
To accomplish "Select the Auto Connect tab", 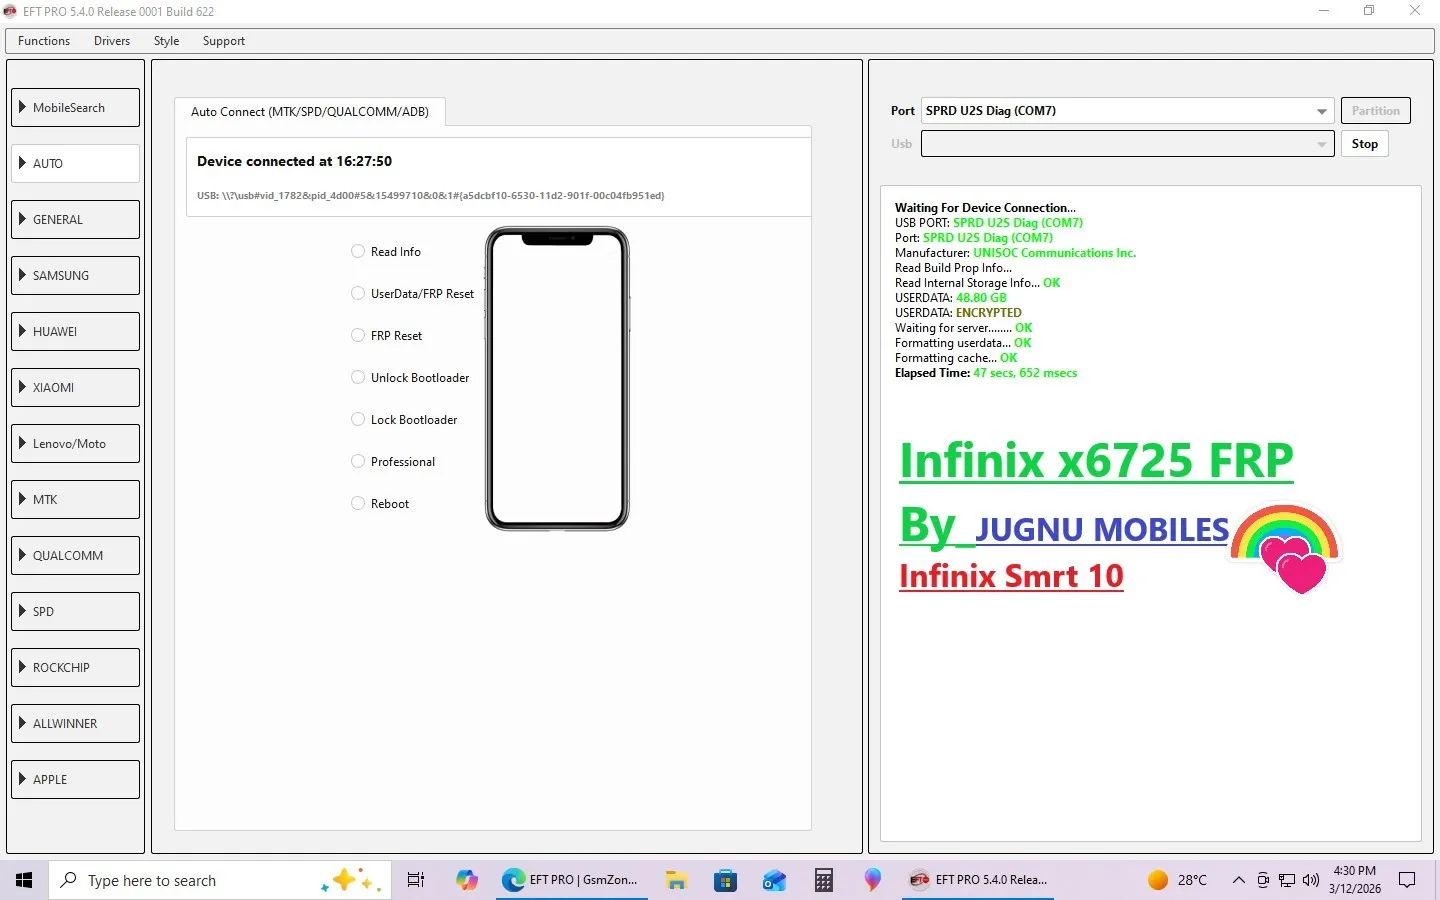I will pos(309,112).
